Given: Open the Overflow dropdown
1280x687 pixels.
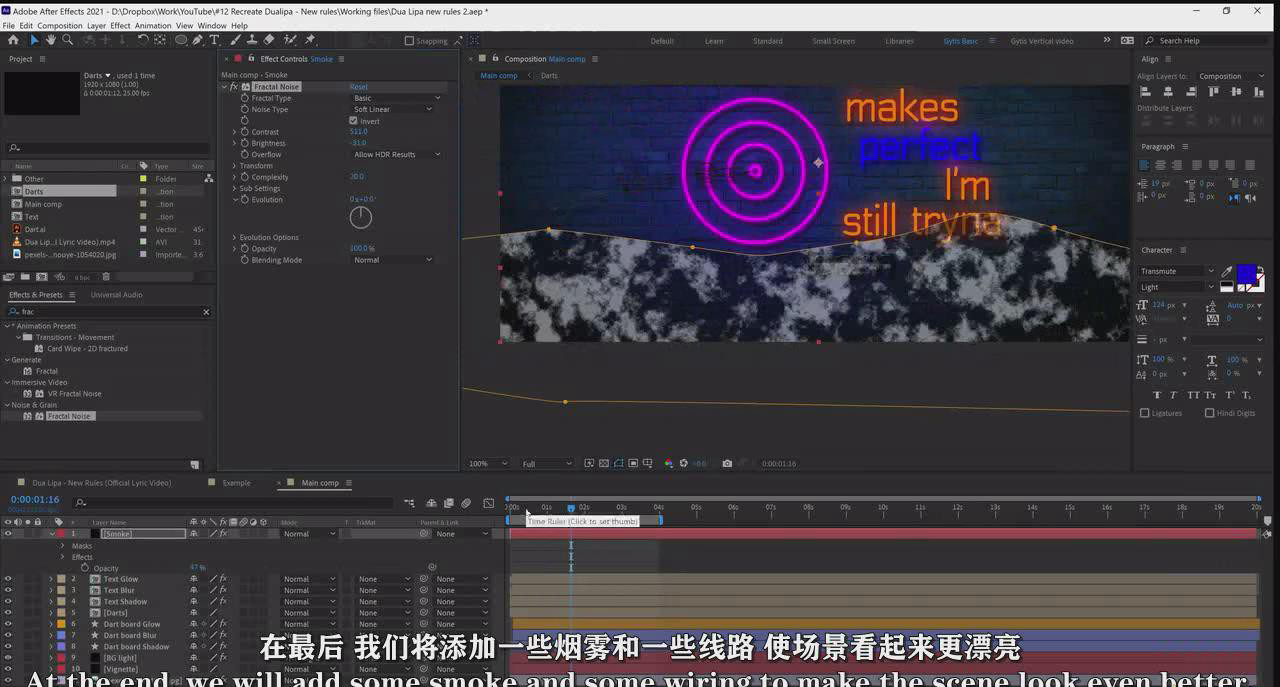Looking at the screenshot, I should coord(397,154).
